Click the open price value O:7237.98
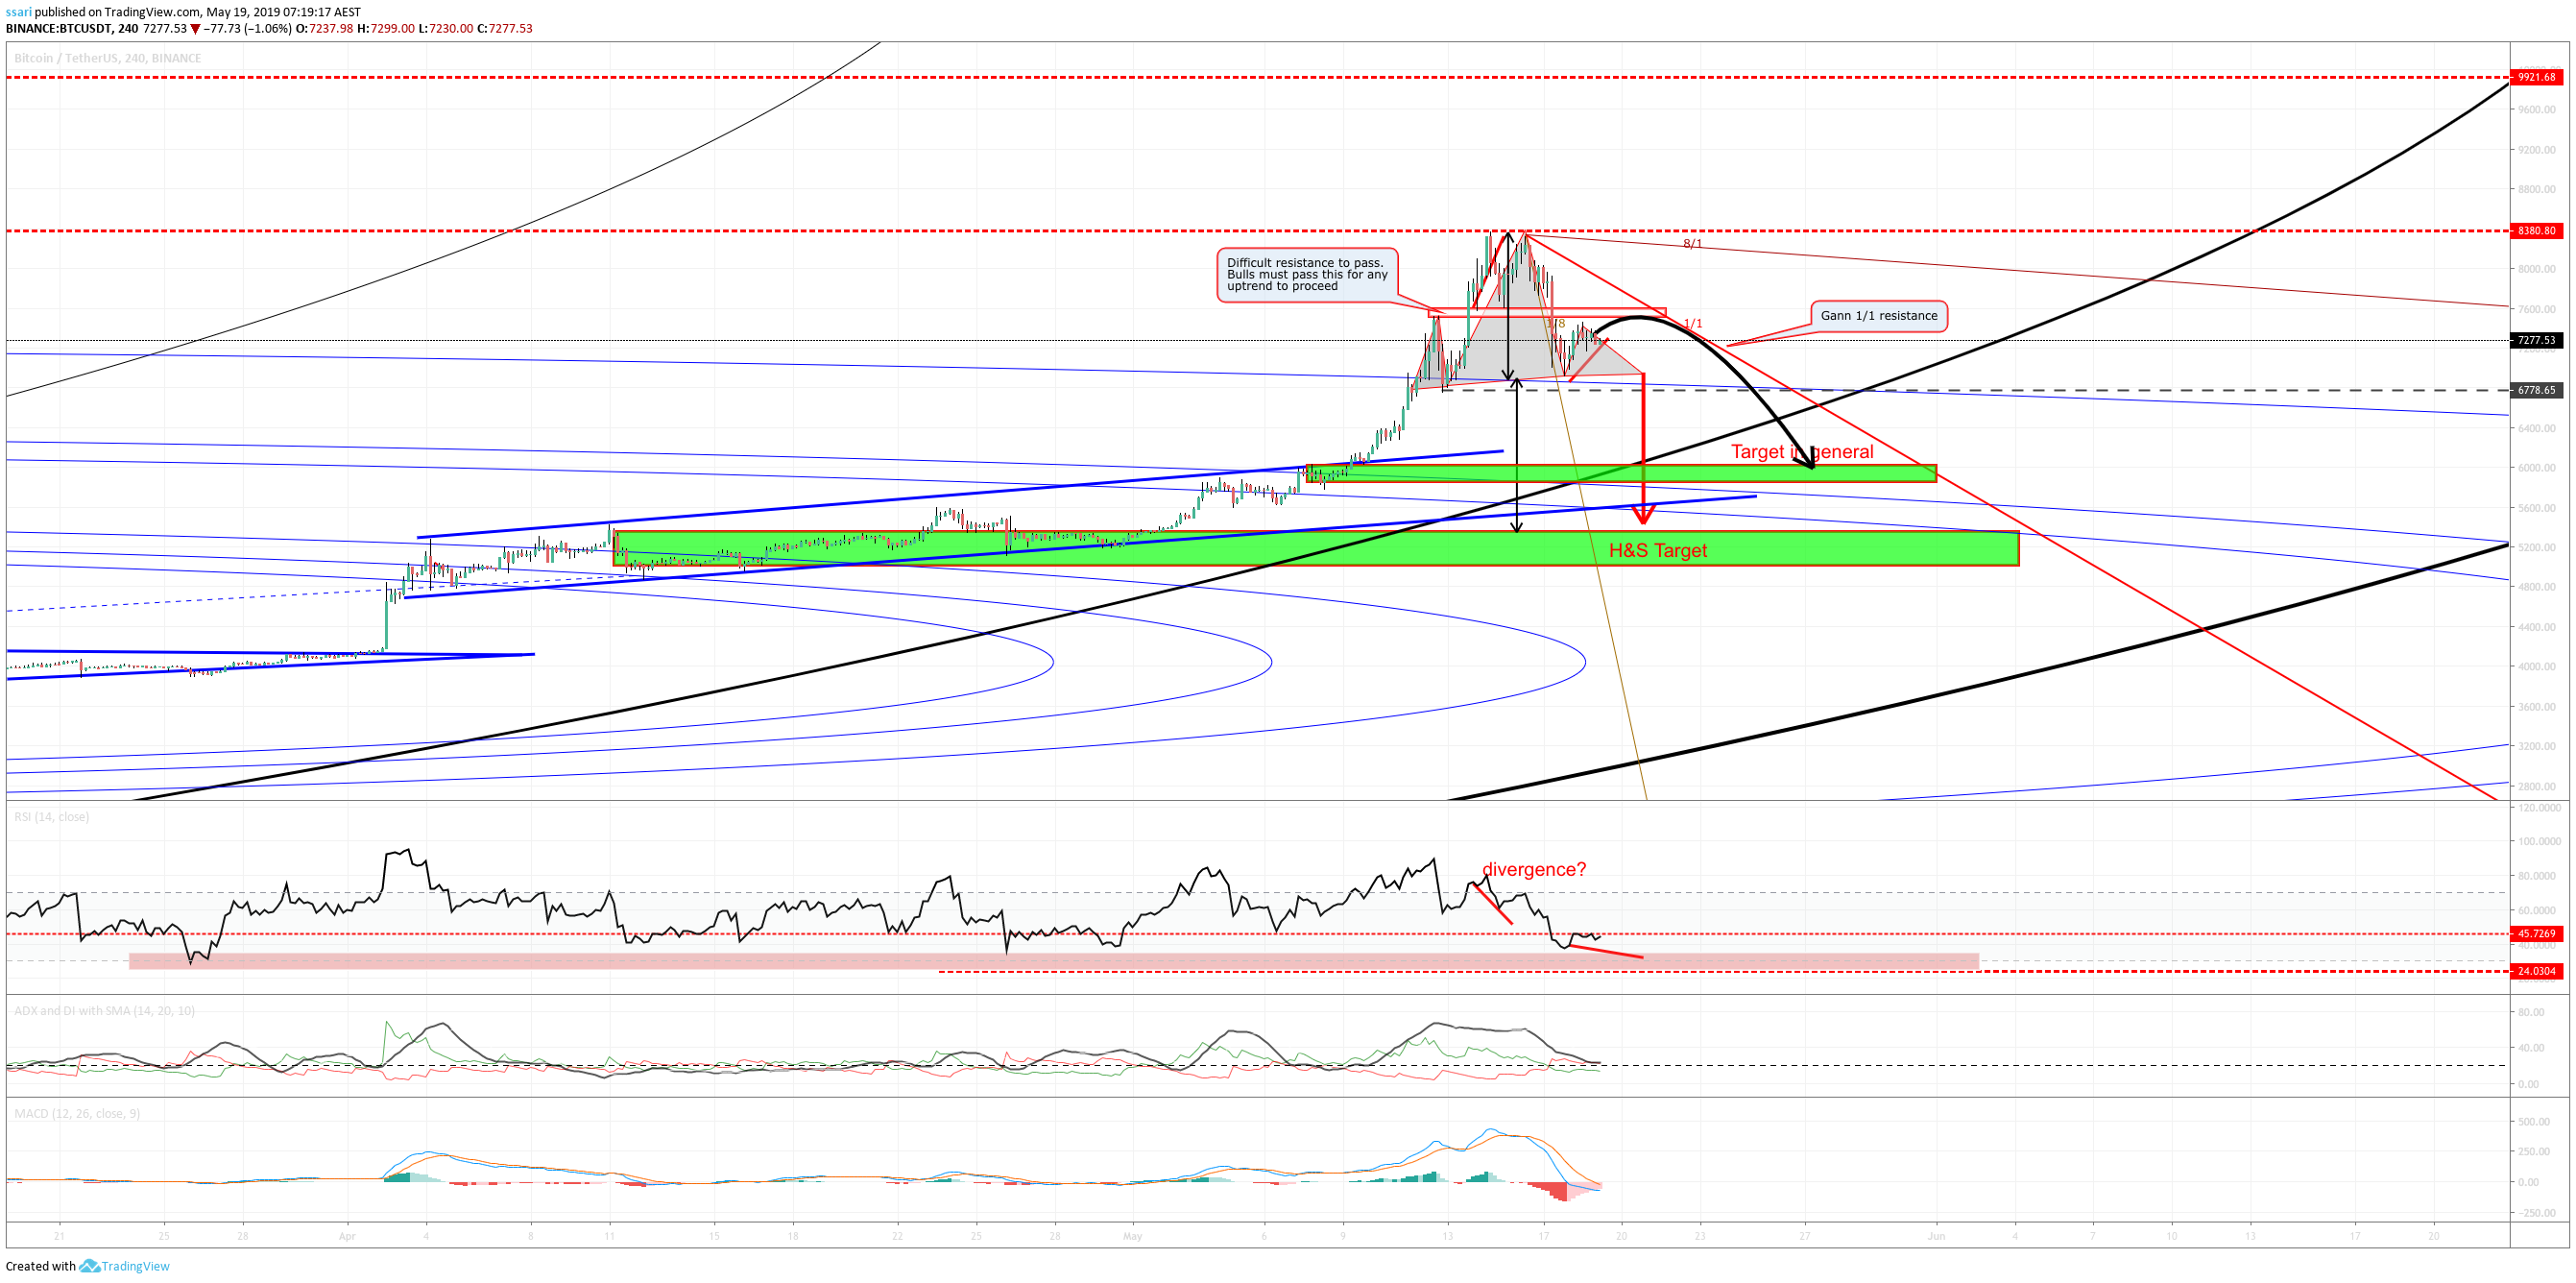 coord(324,29)
